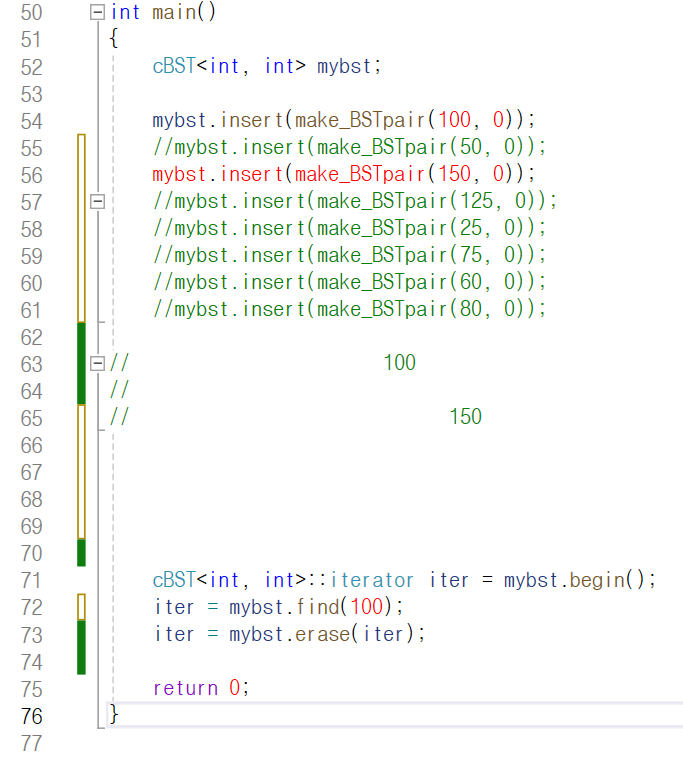Click the commented insert pair 80 line
The height and width of the screenshot is (757, 683).
[x=349, y=309]
